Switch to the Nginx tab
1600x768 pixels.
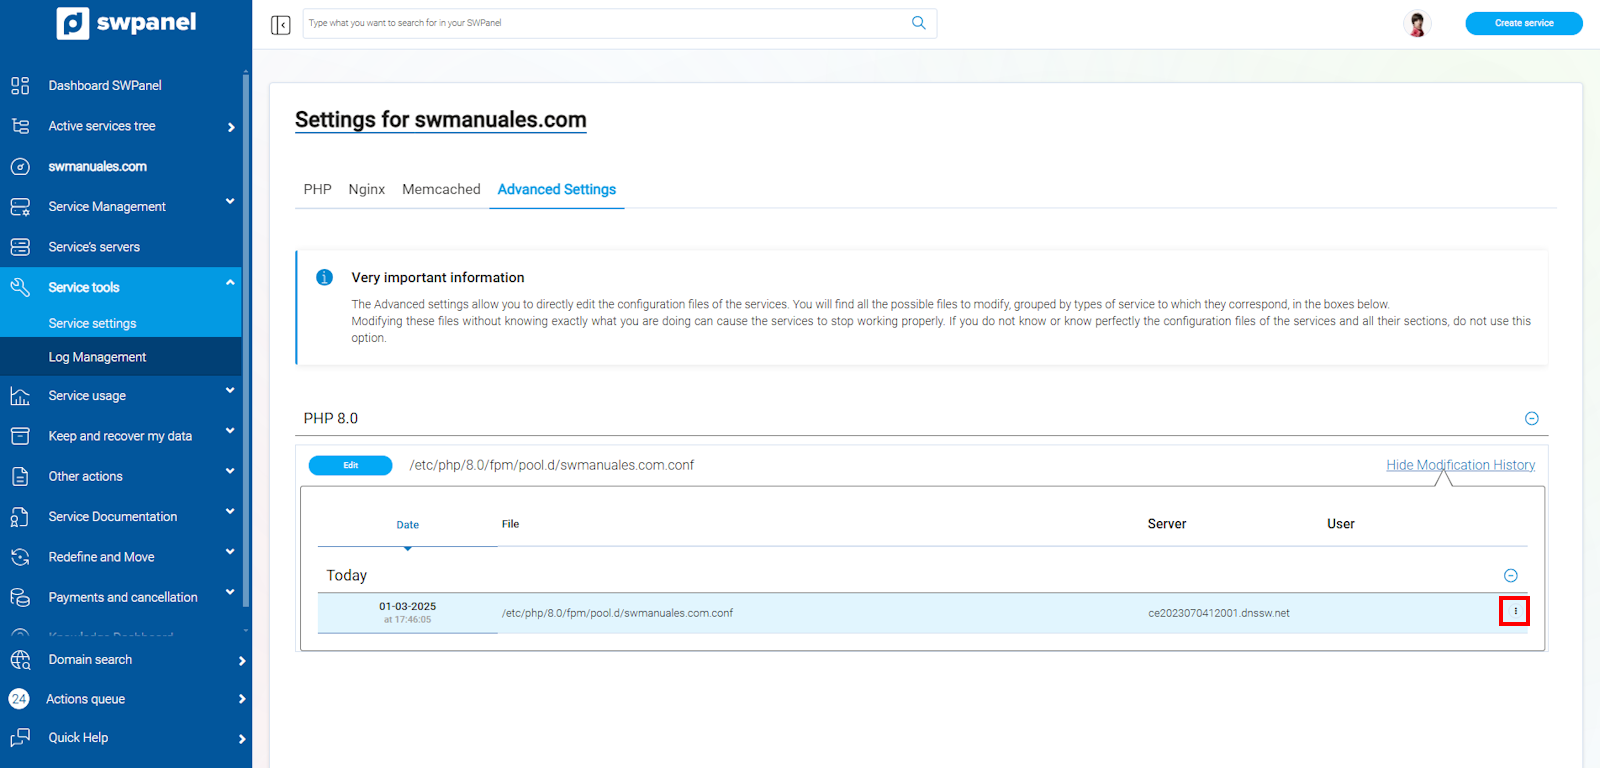point(366,189)
